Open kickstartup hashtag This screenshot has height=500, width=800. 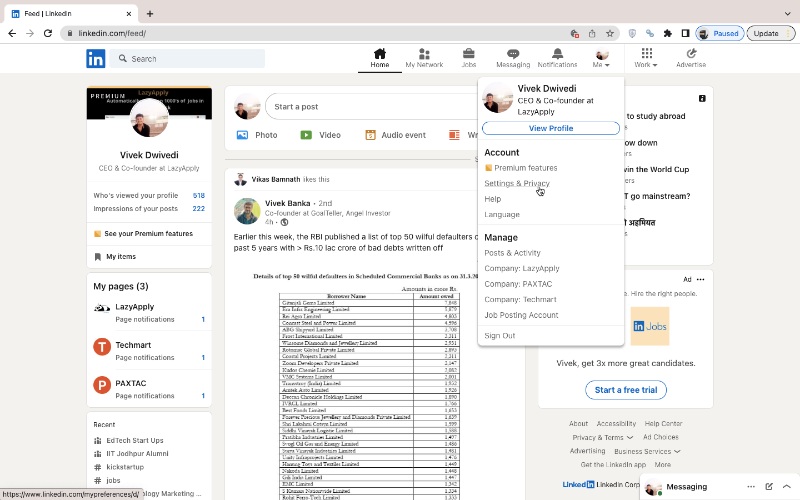point(125,467)
